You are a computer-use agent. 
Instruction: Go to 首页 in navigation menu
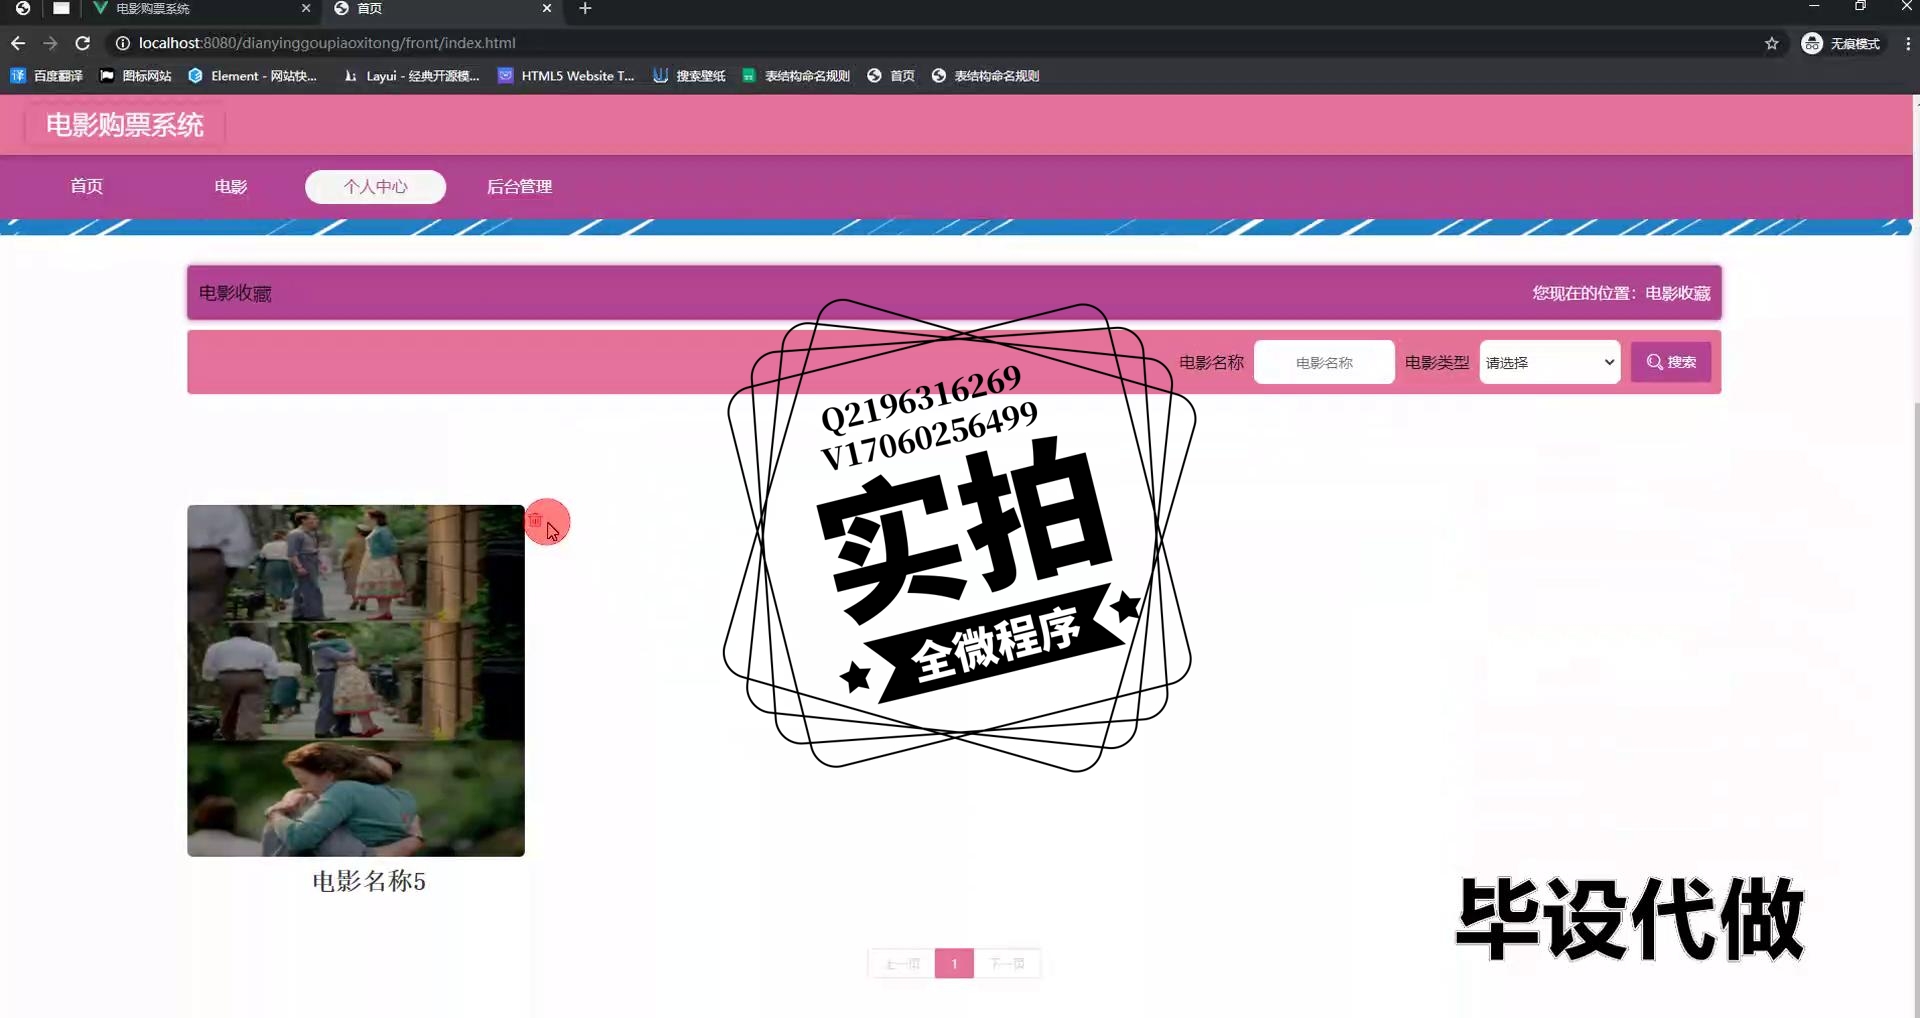pos(86,186)
